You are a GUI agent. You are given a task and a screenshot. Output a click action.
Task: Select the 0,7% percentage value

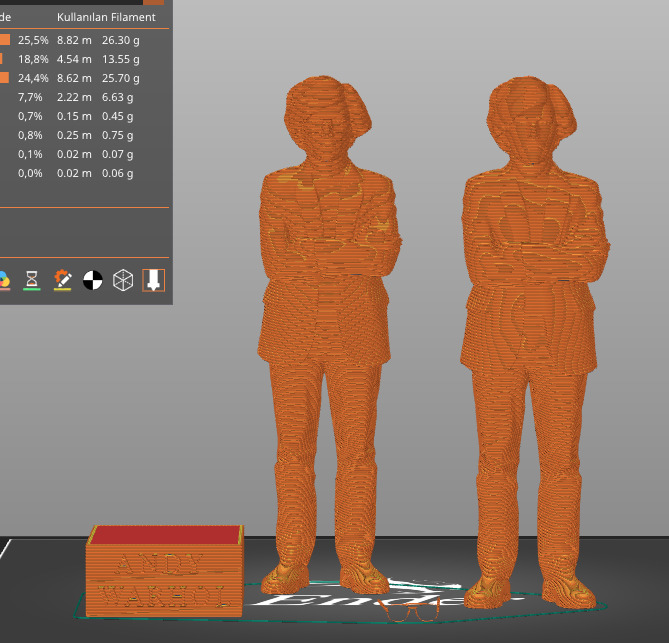click(x=30, y=116)
